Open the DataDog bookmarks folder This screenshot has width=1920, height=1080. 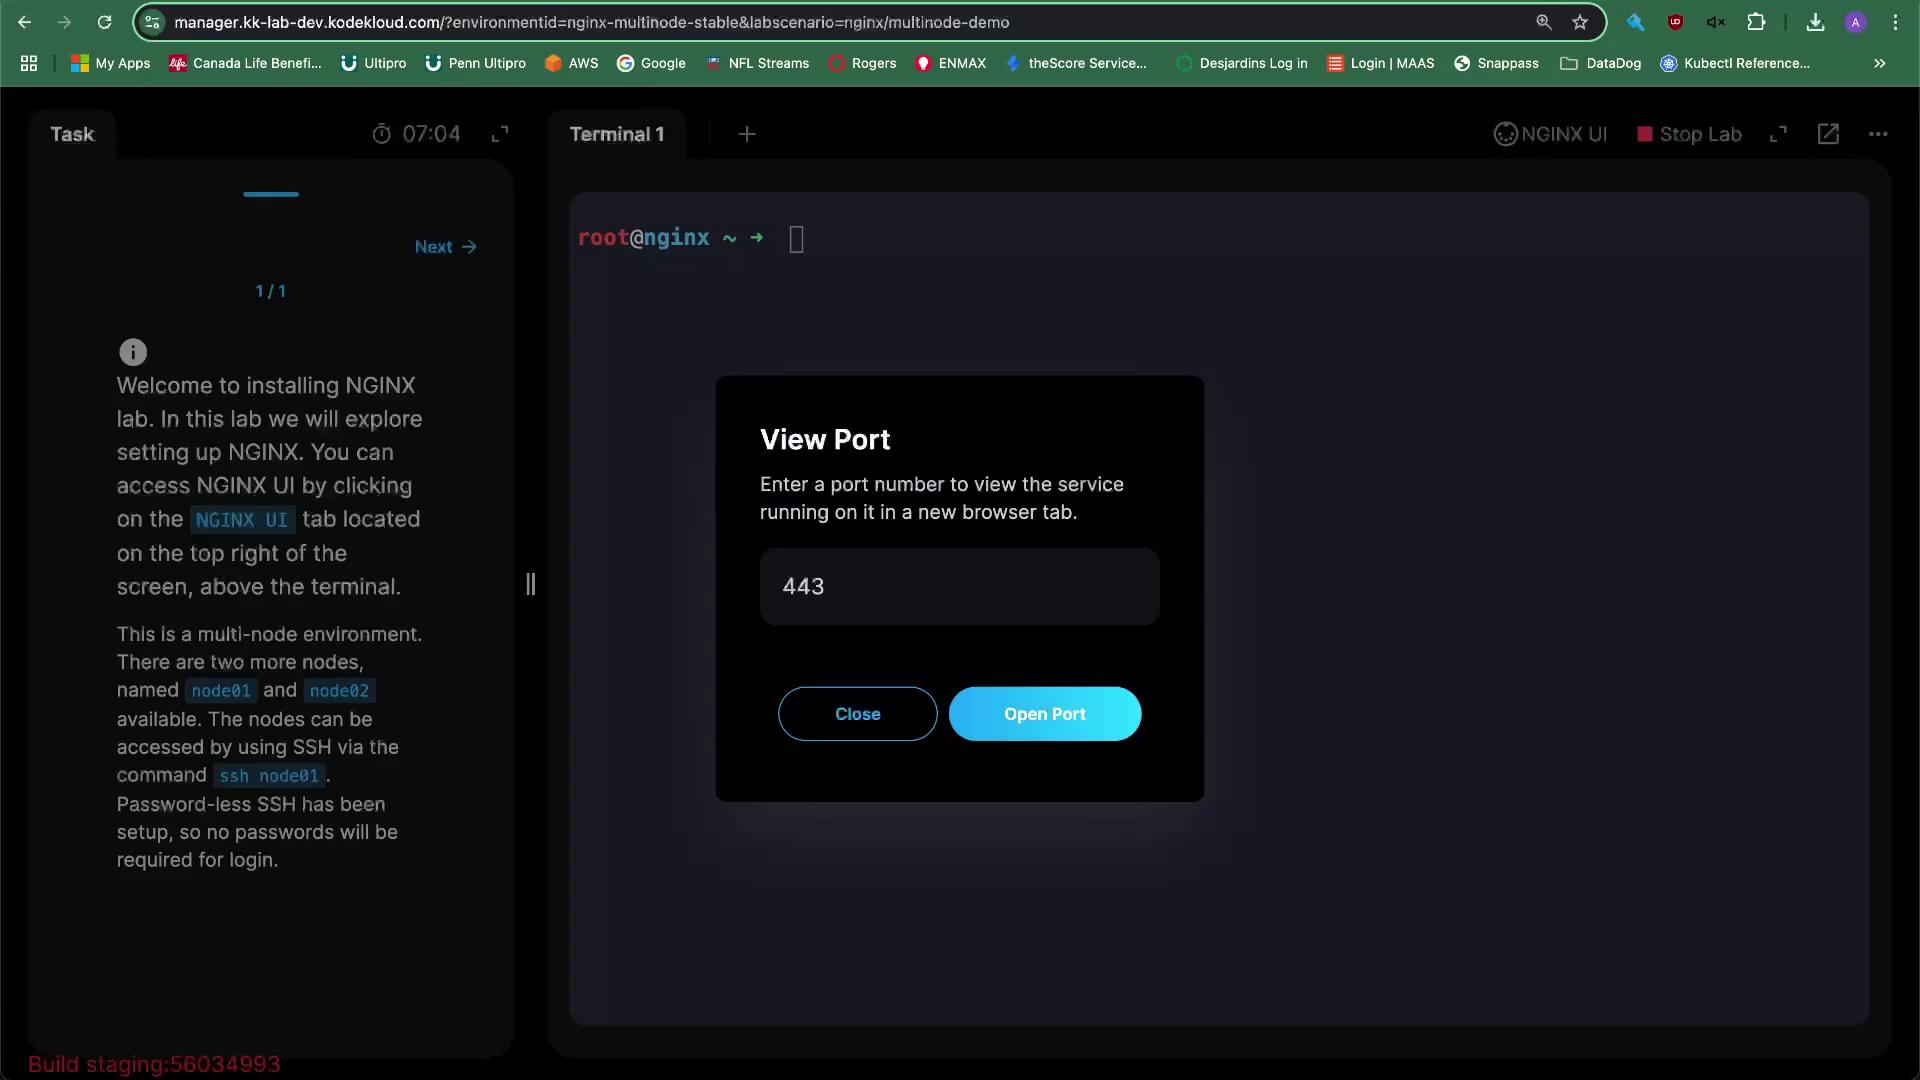1600,63
